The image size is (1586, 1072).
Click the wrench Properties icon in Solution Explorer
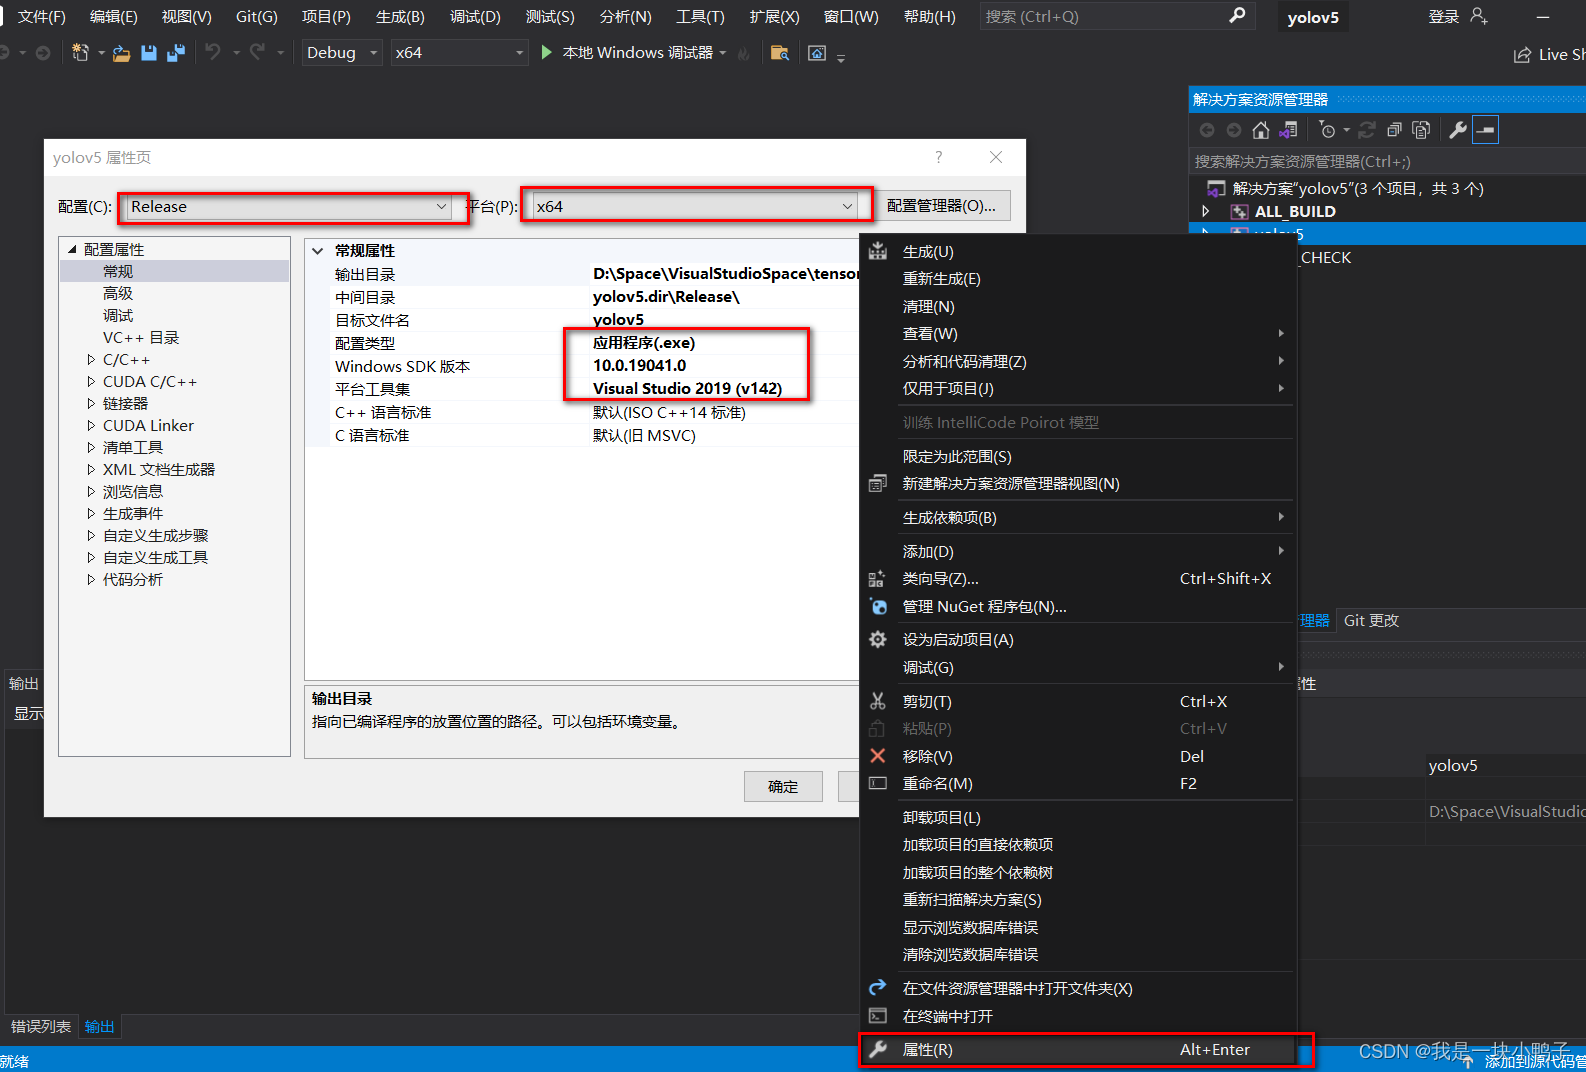(1458, 130)
